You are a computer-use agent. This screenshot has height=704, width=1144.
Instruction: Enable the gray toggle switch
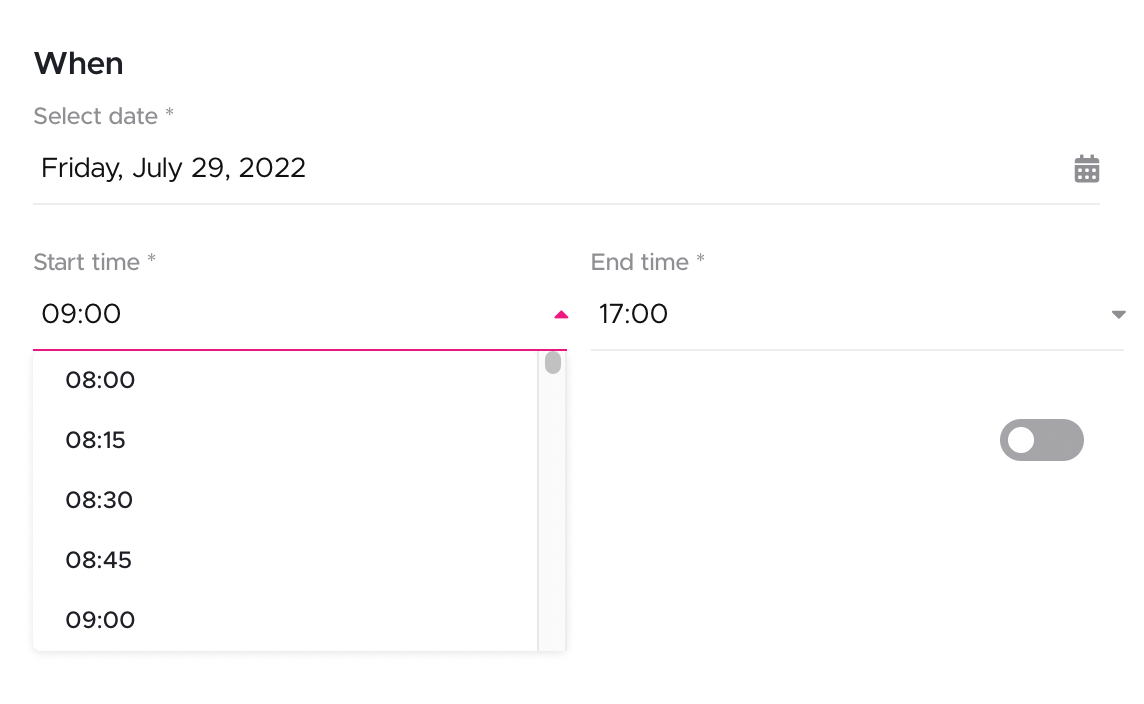[1041, 440]
